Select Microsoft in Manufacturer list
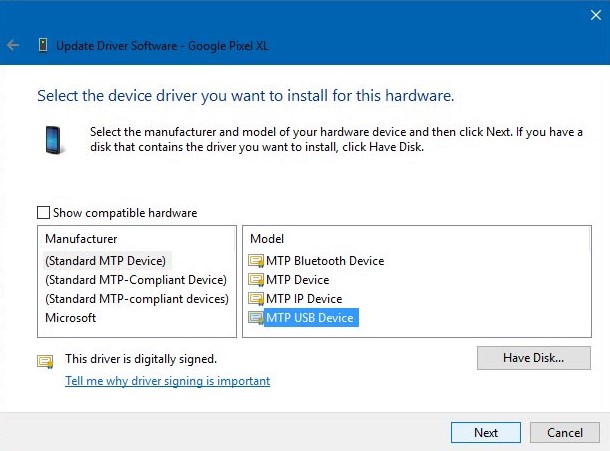This screenshot has width=610, height=451. (70, 318)
